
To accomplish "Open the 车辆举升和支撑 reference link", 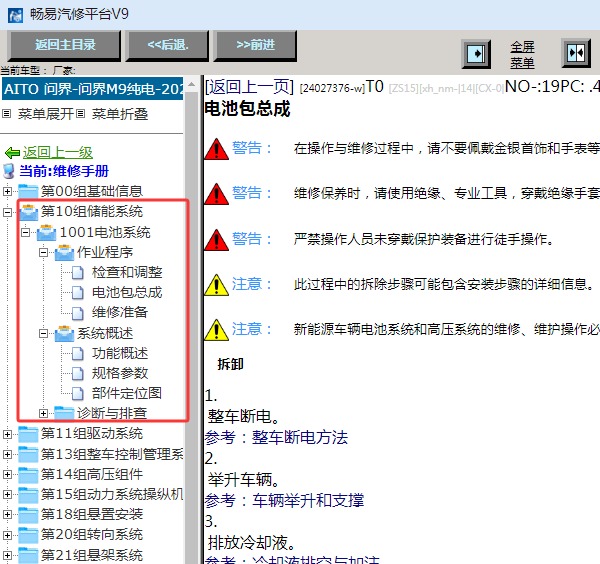I will [x=308, y=500].
